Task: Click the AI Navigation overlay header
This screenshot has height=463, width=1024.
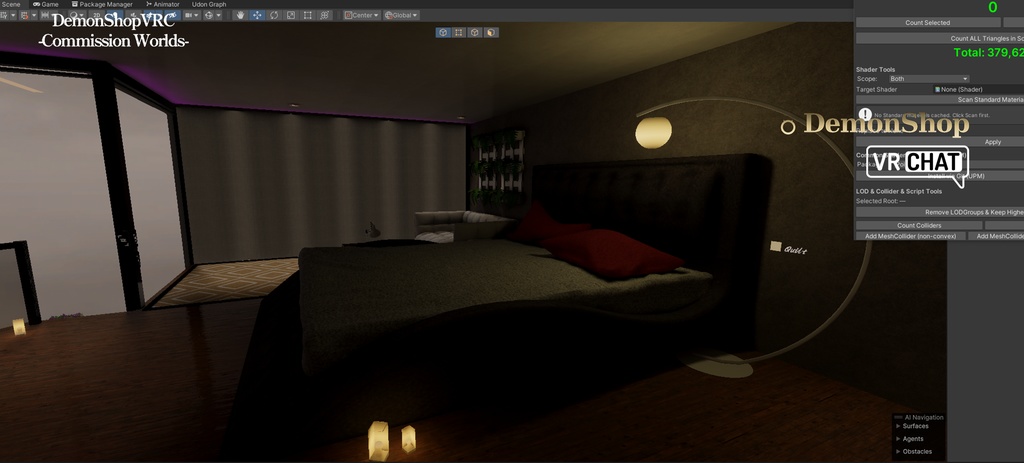Action: coord(919,417)
